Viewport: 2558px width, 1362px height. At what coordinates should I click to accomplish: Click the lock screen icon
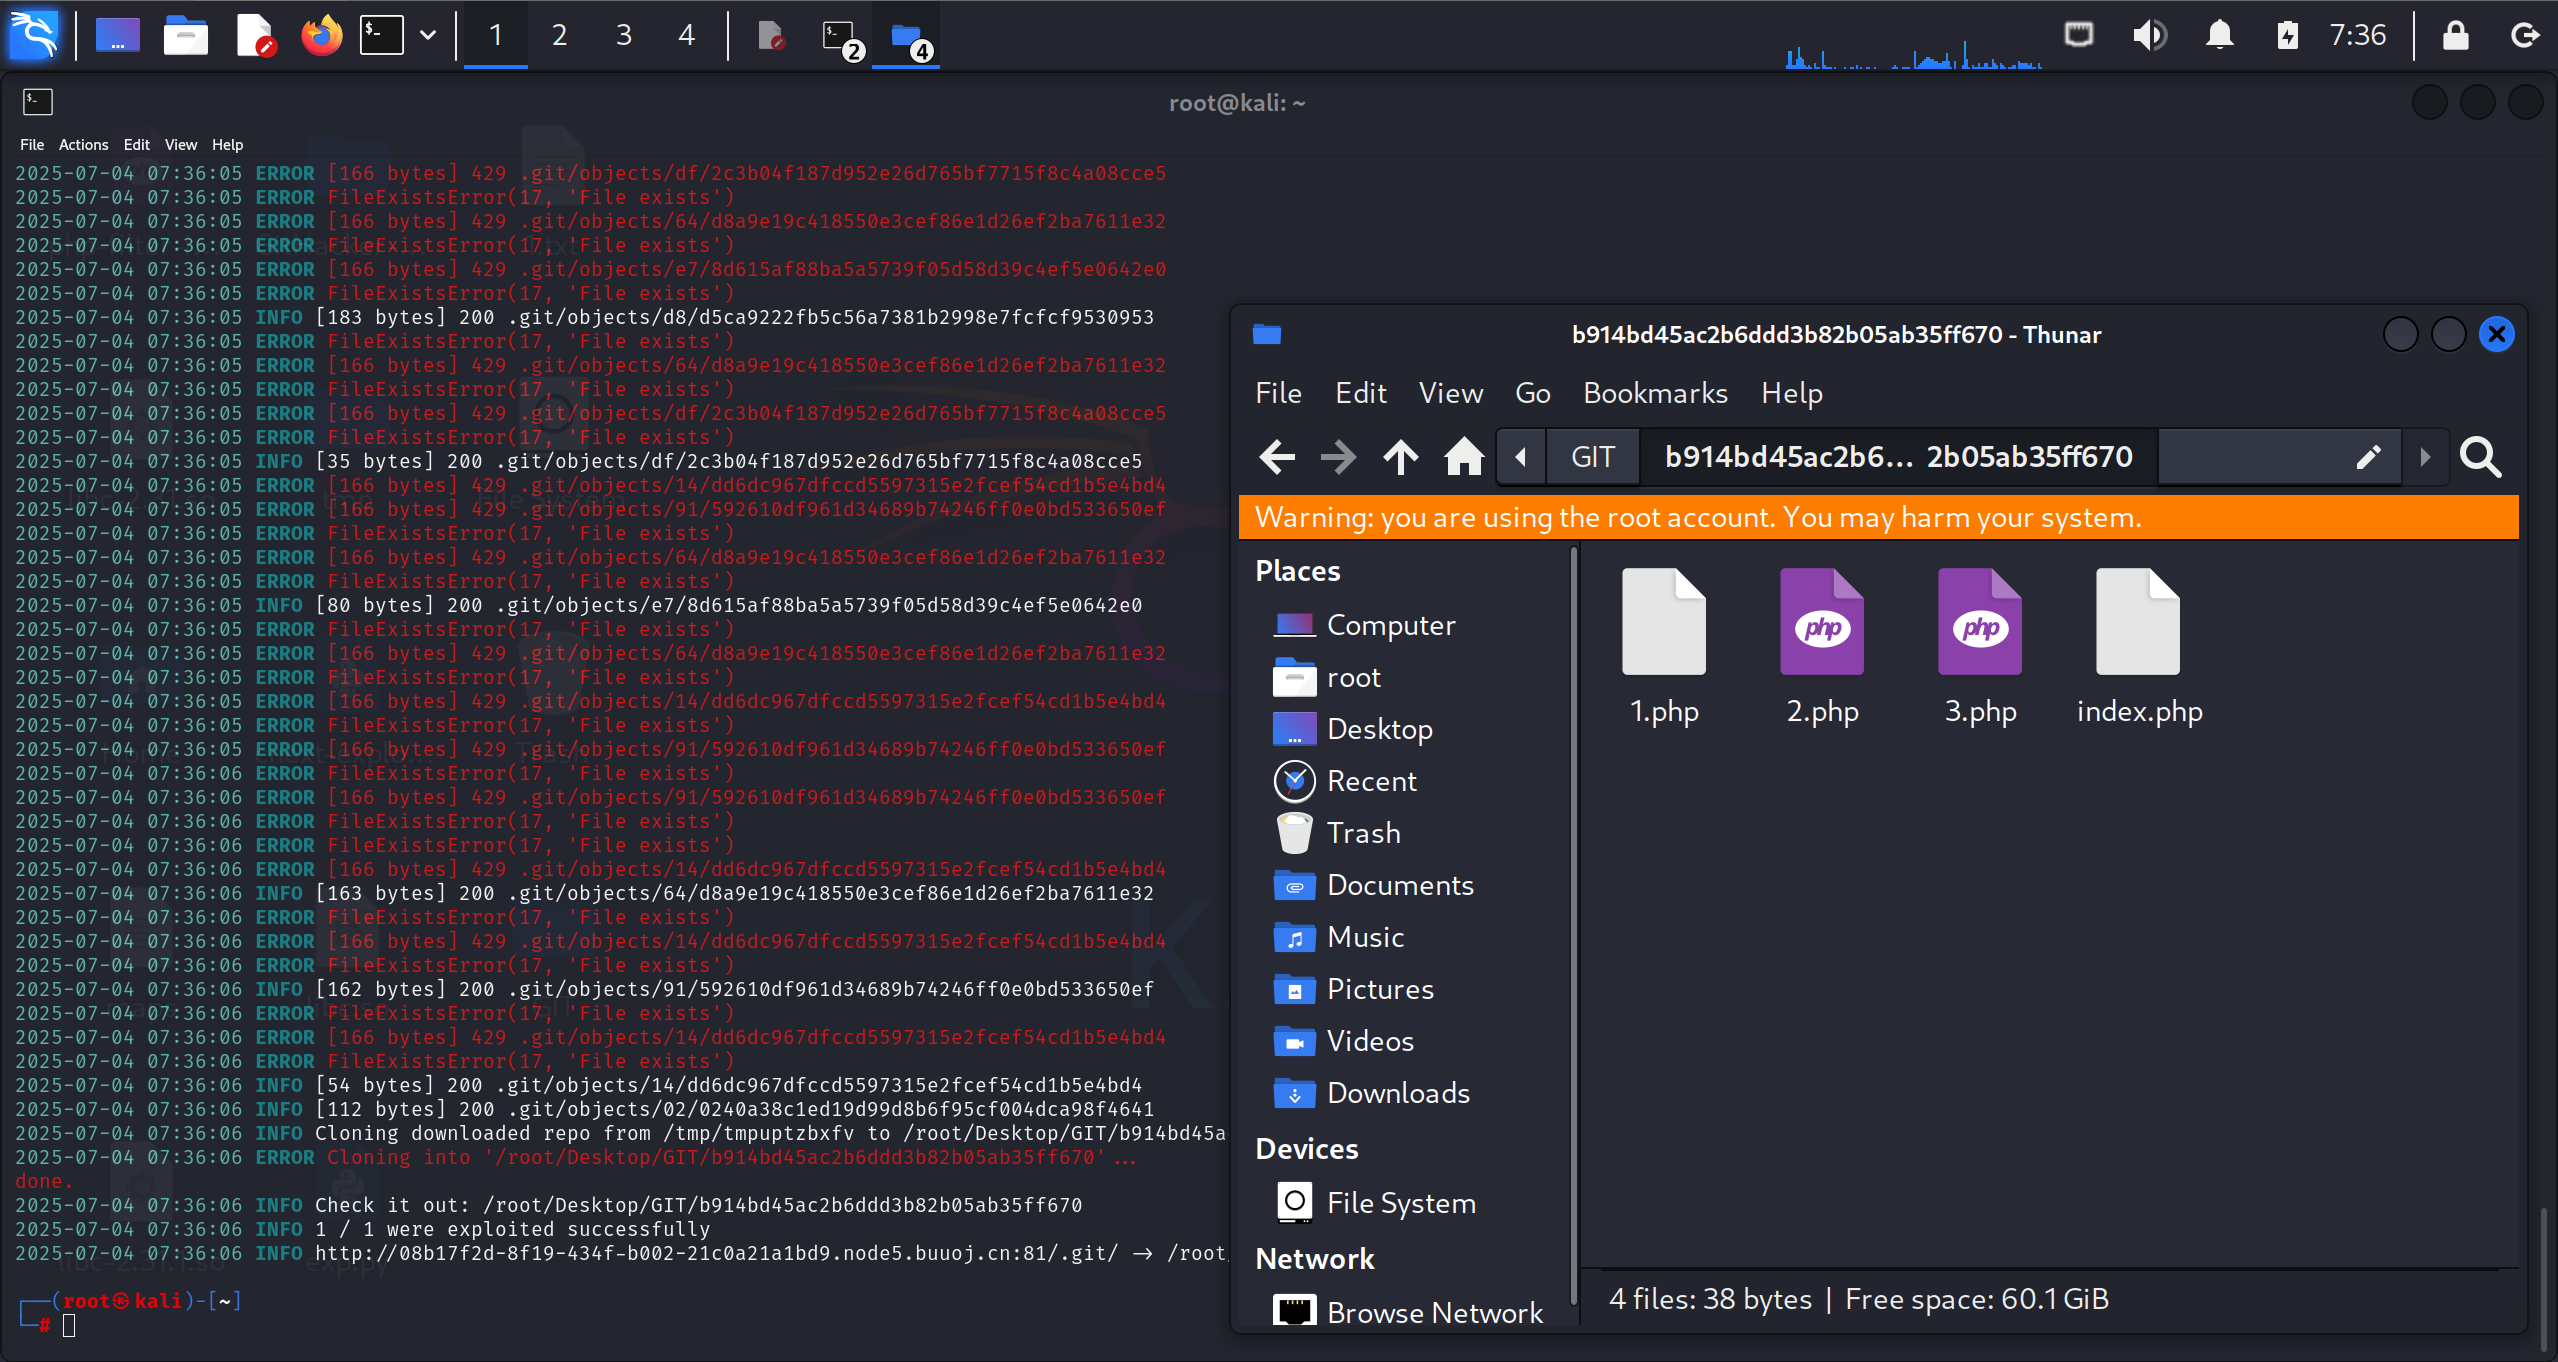click(x=2455, y=36)
